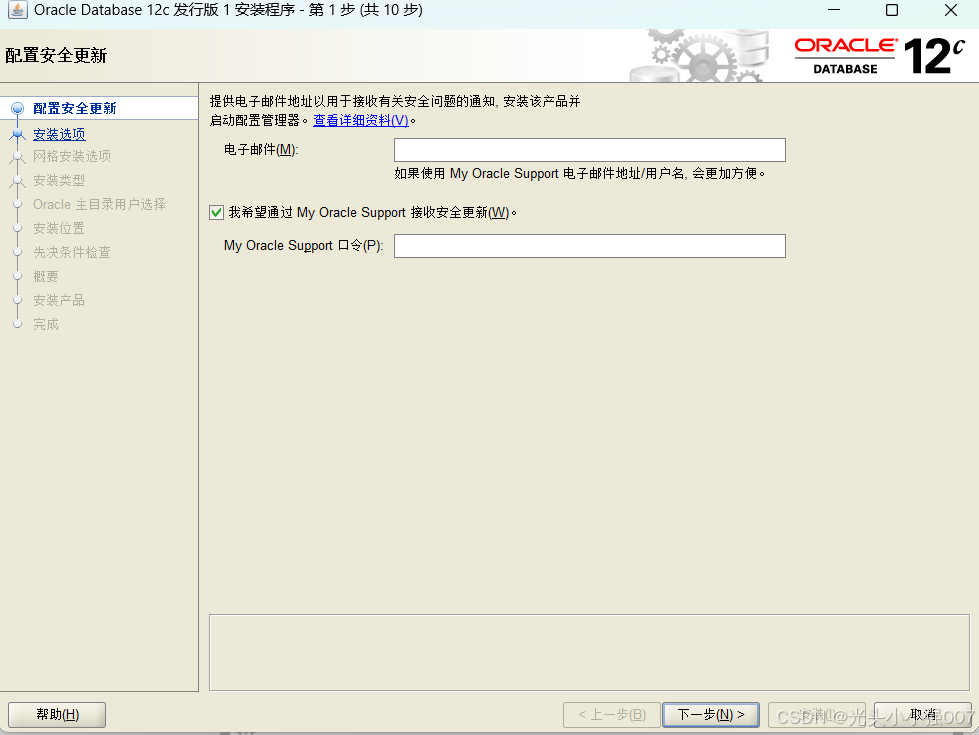
Task: Cancel the installer with 取消
Action: coord(923,714)
